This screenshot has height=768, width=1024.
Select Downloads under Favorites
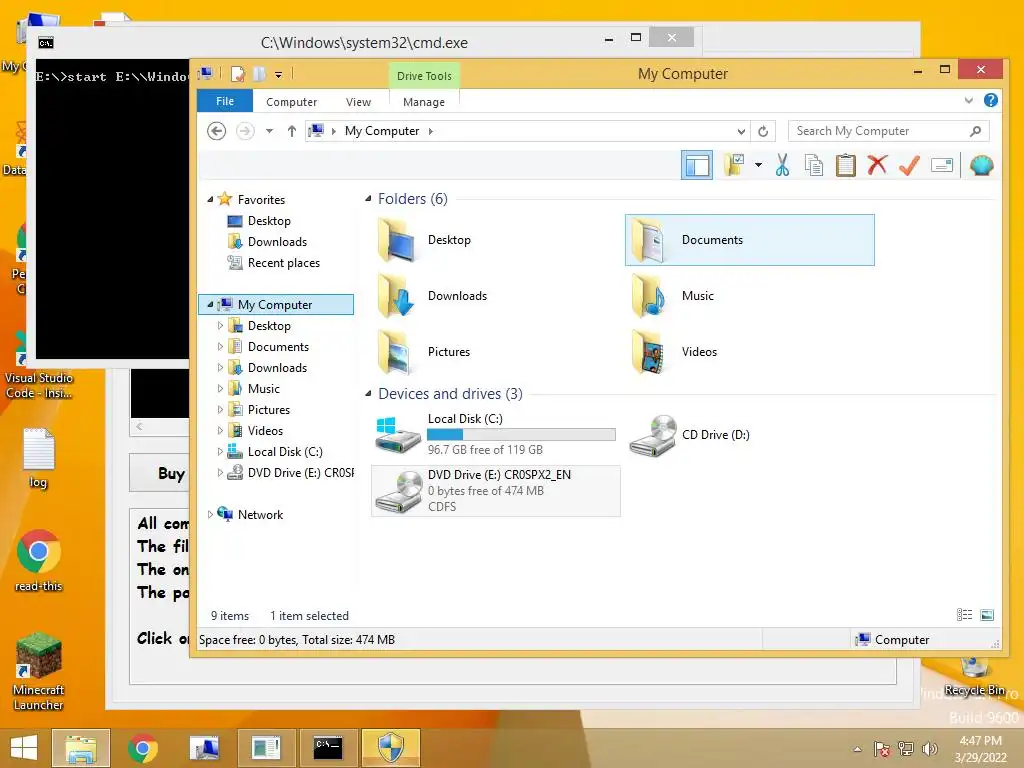[x=277, y=242]
